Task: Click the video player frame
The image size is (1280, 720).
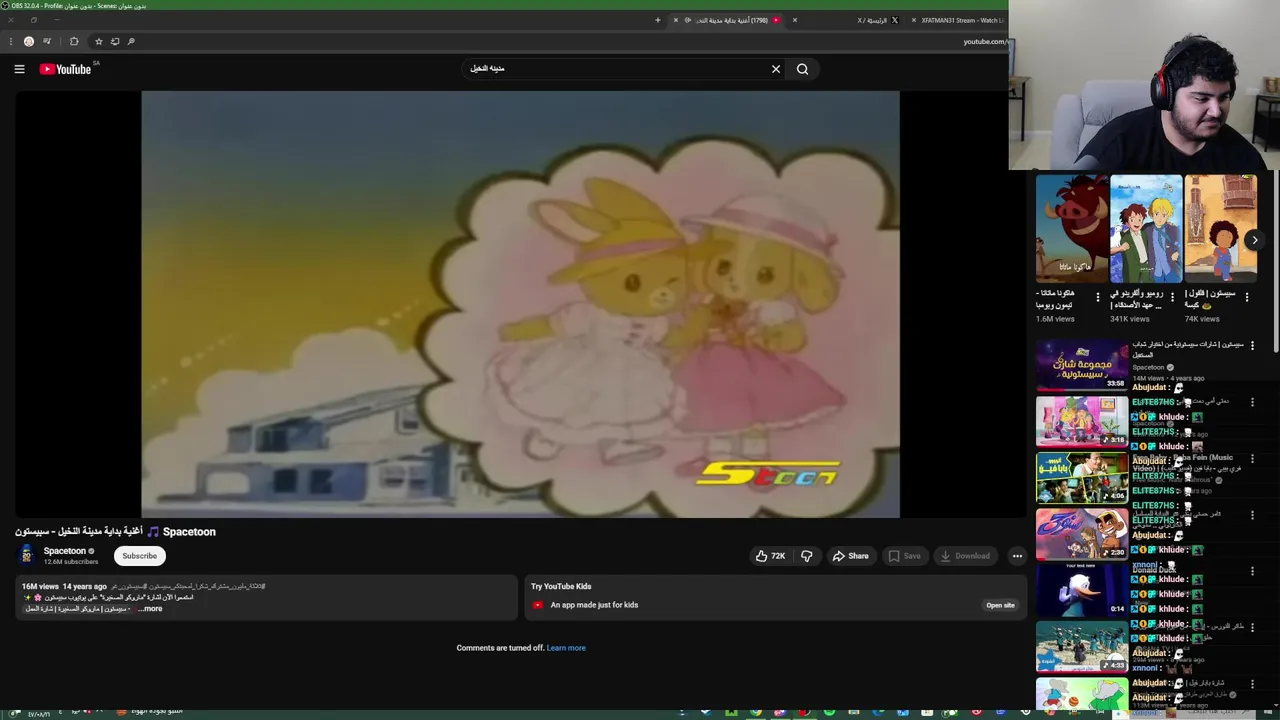Action: [520, 304]
